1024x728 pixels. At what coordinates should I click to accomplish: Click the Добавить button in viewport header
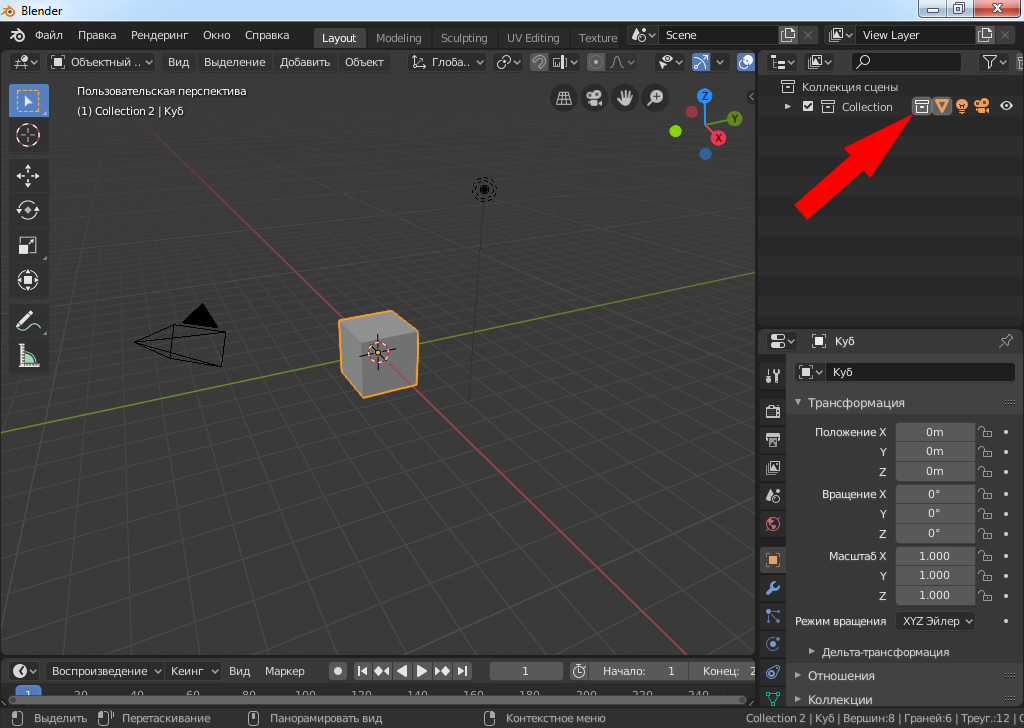pos(305,62)
